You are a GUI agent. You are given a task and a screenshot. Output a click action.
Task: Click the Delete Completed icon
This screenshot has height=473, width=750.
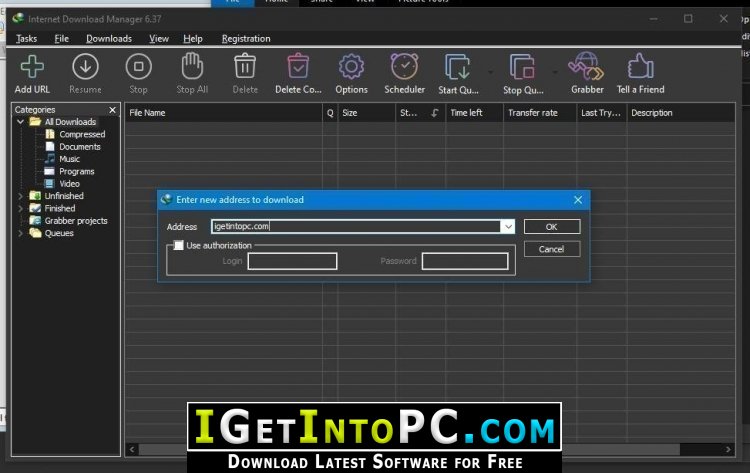pos(298,66)
